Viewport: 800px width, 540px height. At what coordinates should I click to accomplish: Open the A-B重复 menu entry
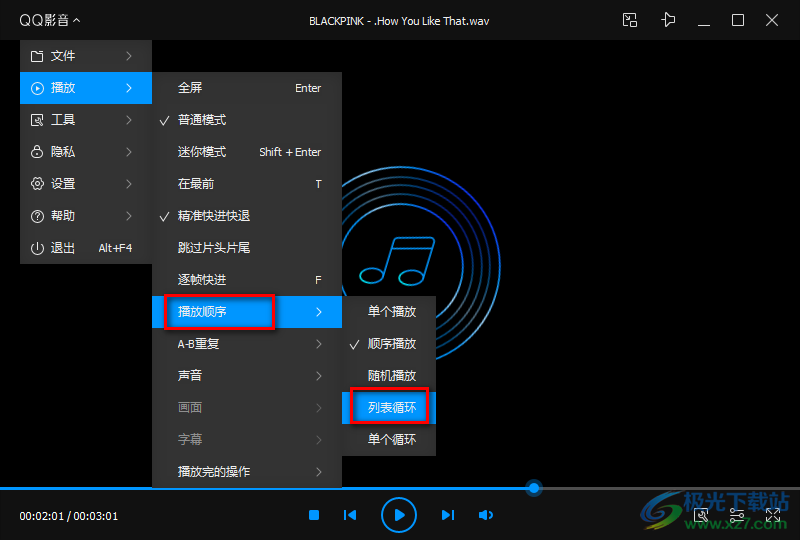click(x=247, y=344)
